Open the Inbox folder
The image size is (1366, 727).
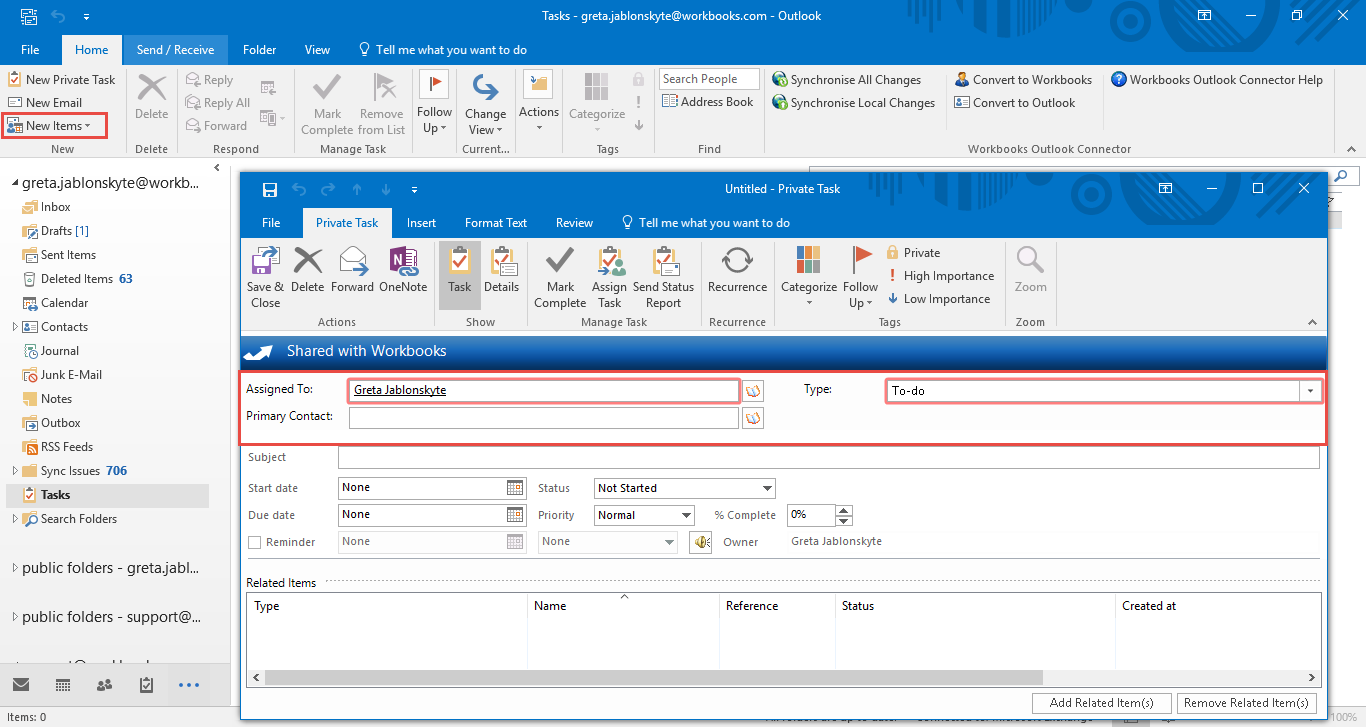[55, 207]
